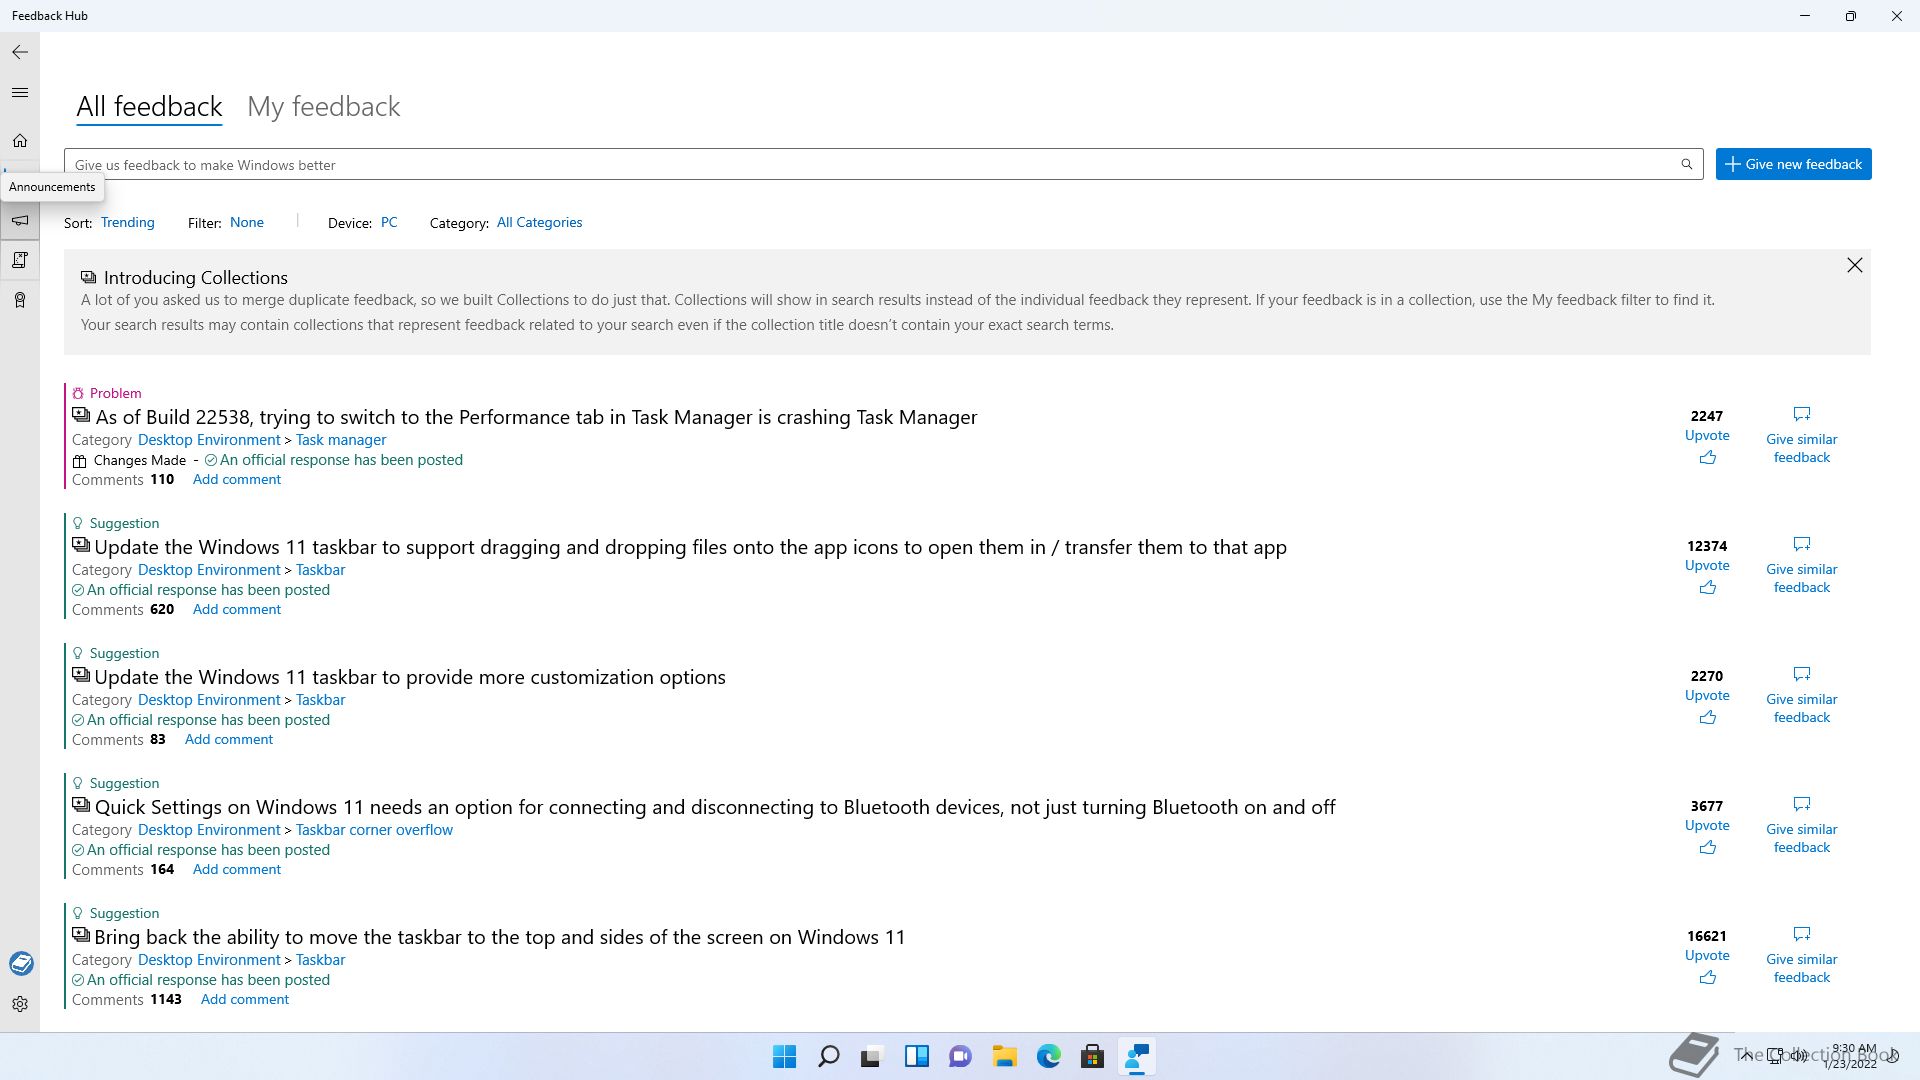1920x1080 pixels.
Task: Click the Give new feedback button
Action: tap(1793, 164)
